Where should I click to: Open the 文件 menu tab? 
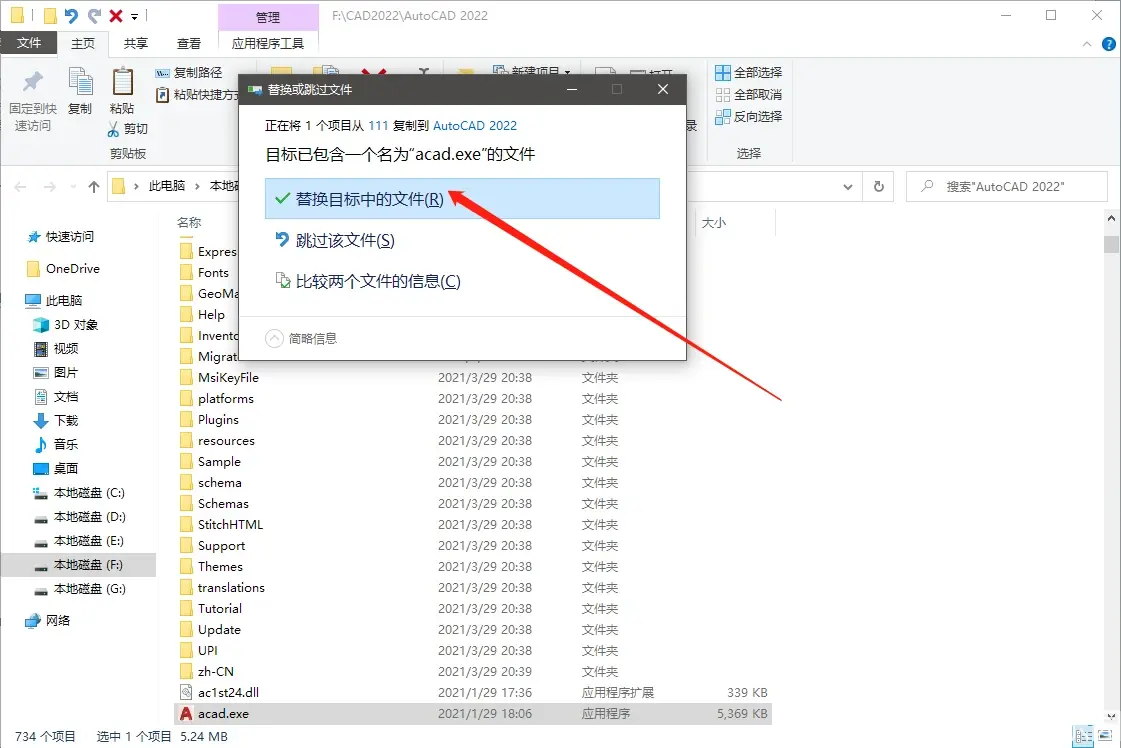(x=29, y=43)
